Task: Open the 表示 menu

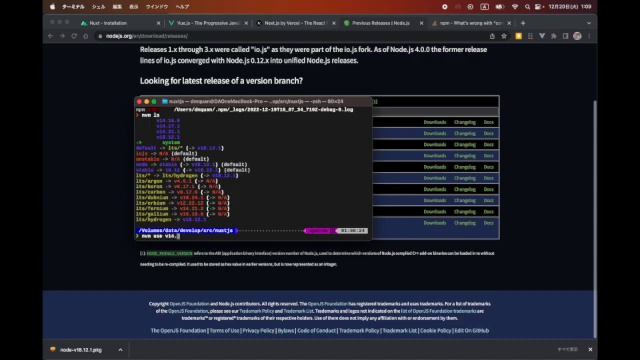Action: [x=134, y=7]
